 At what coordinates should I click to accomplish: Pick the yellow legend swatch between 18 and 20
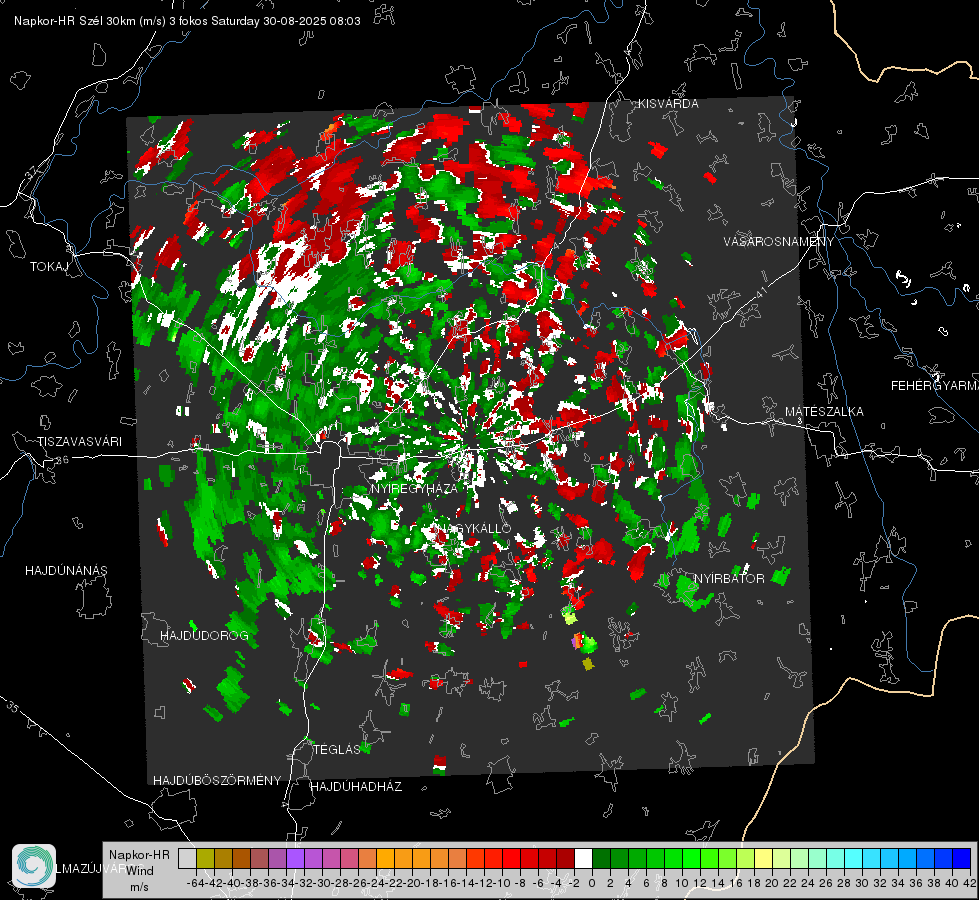tap(764, 858)
